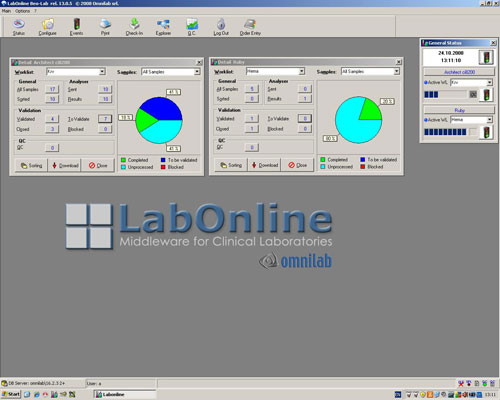This screenshot has height=400, width=500.
Task: Expand the Samples dropdown in Architect window
Action: pyautogui.click(x=197, y=72)
